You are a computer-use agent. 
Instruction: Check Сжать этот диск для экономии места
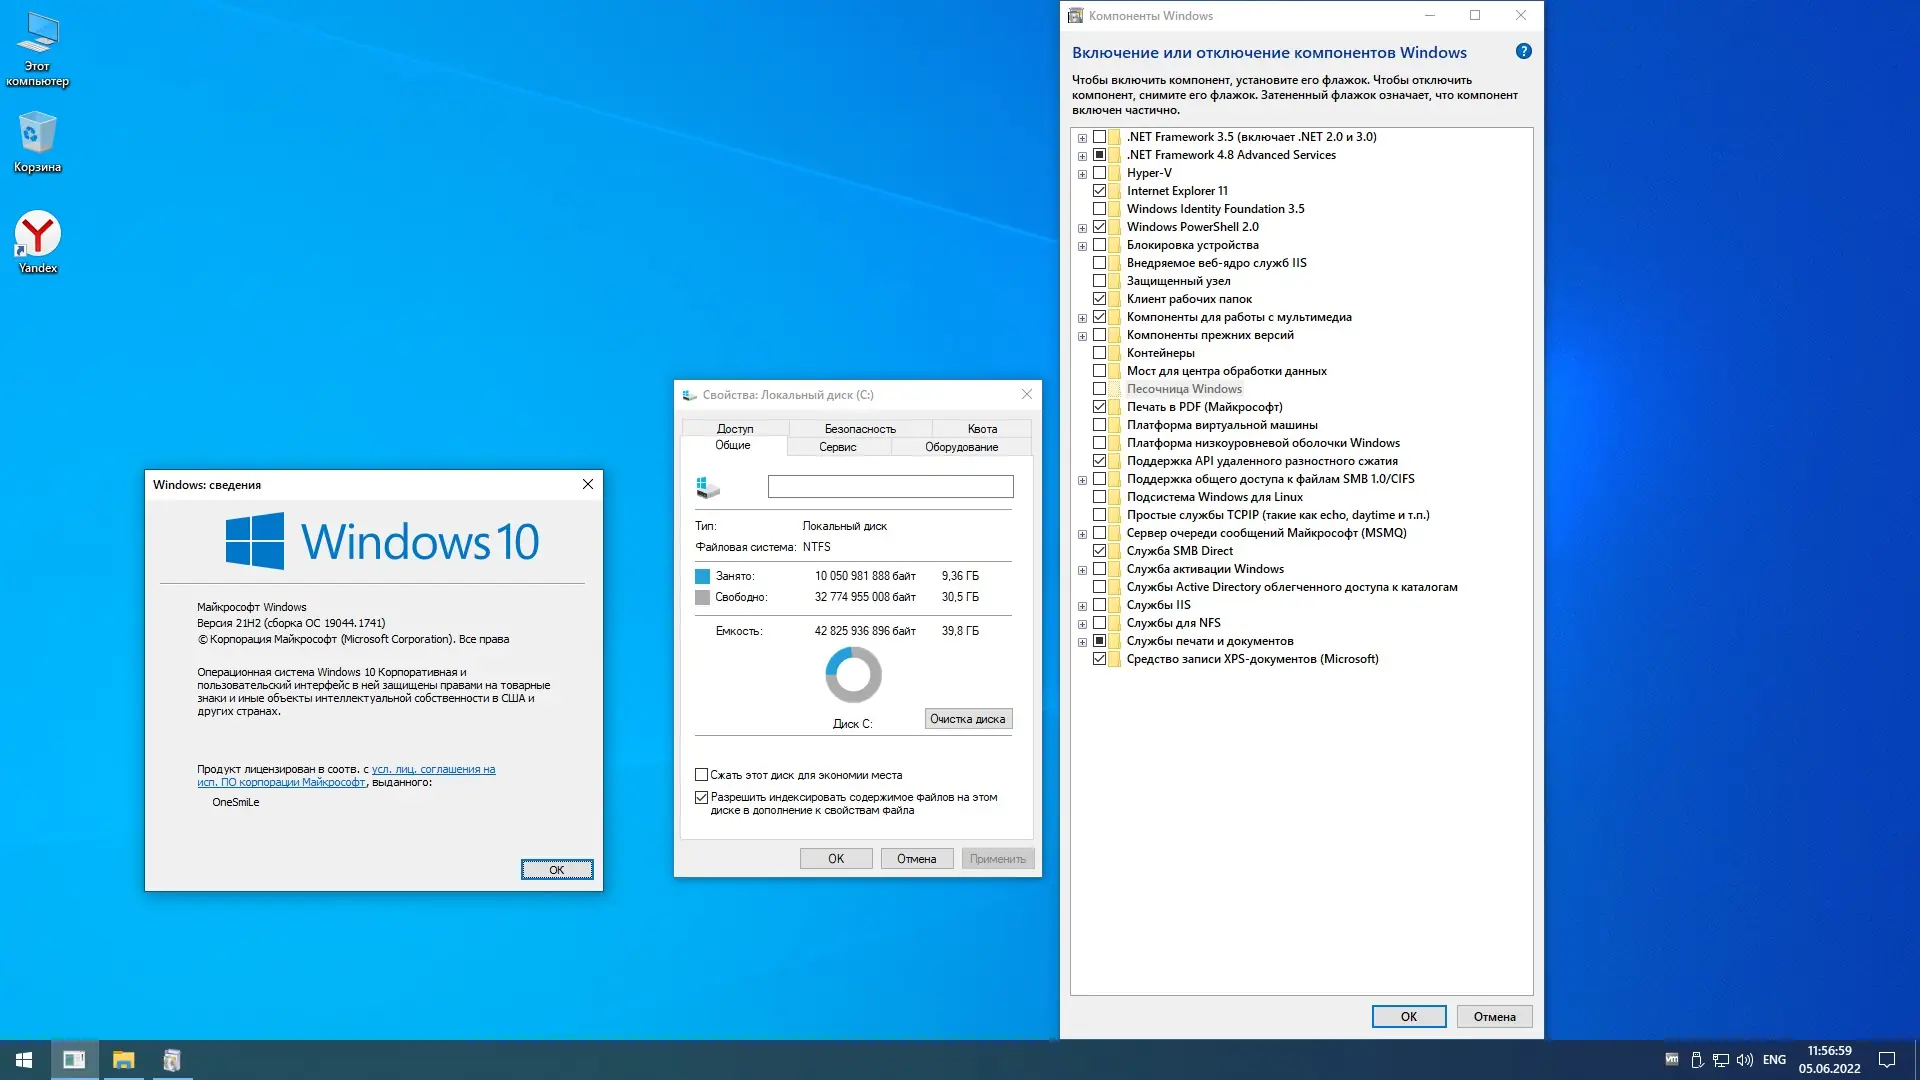[x=702, y=775]
